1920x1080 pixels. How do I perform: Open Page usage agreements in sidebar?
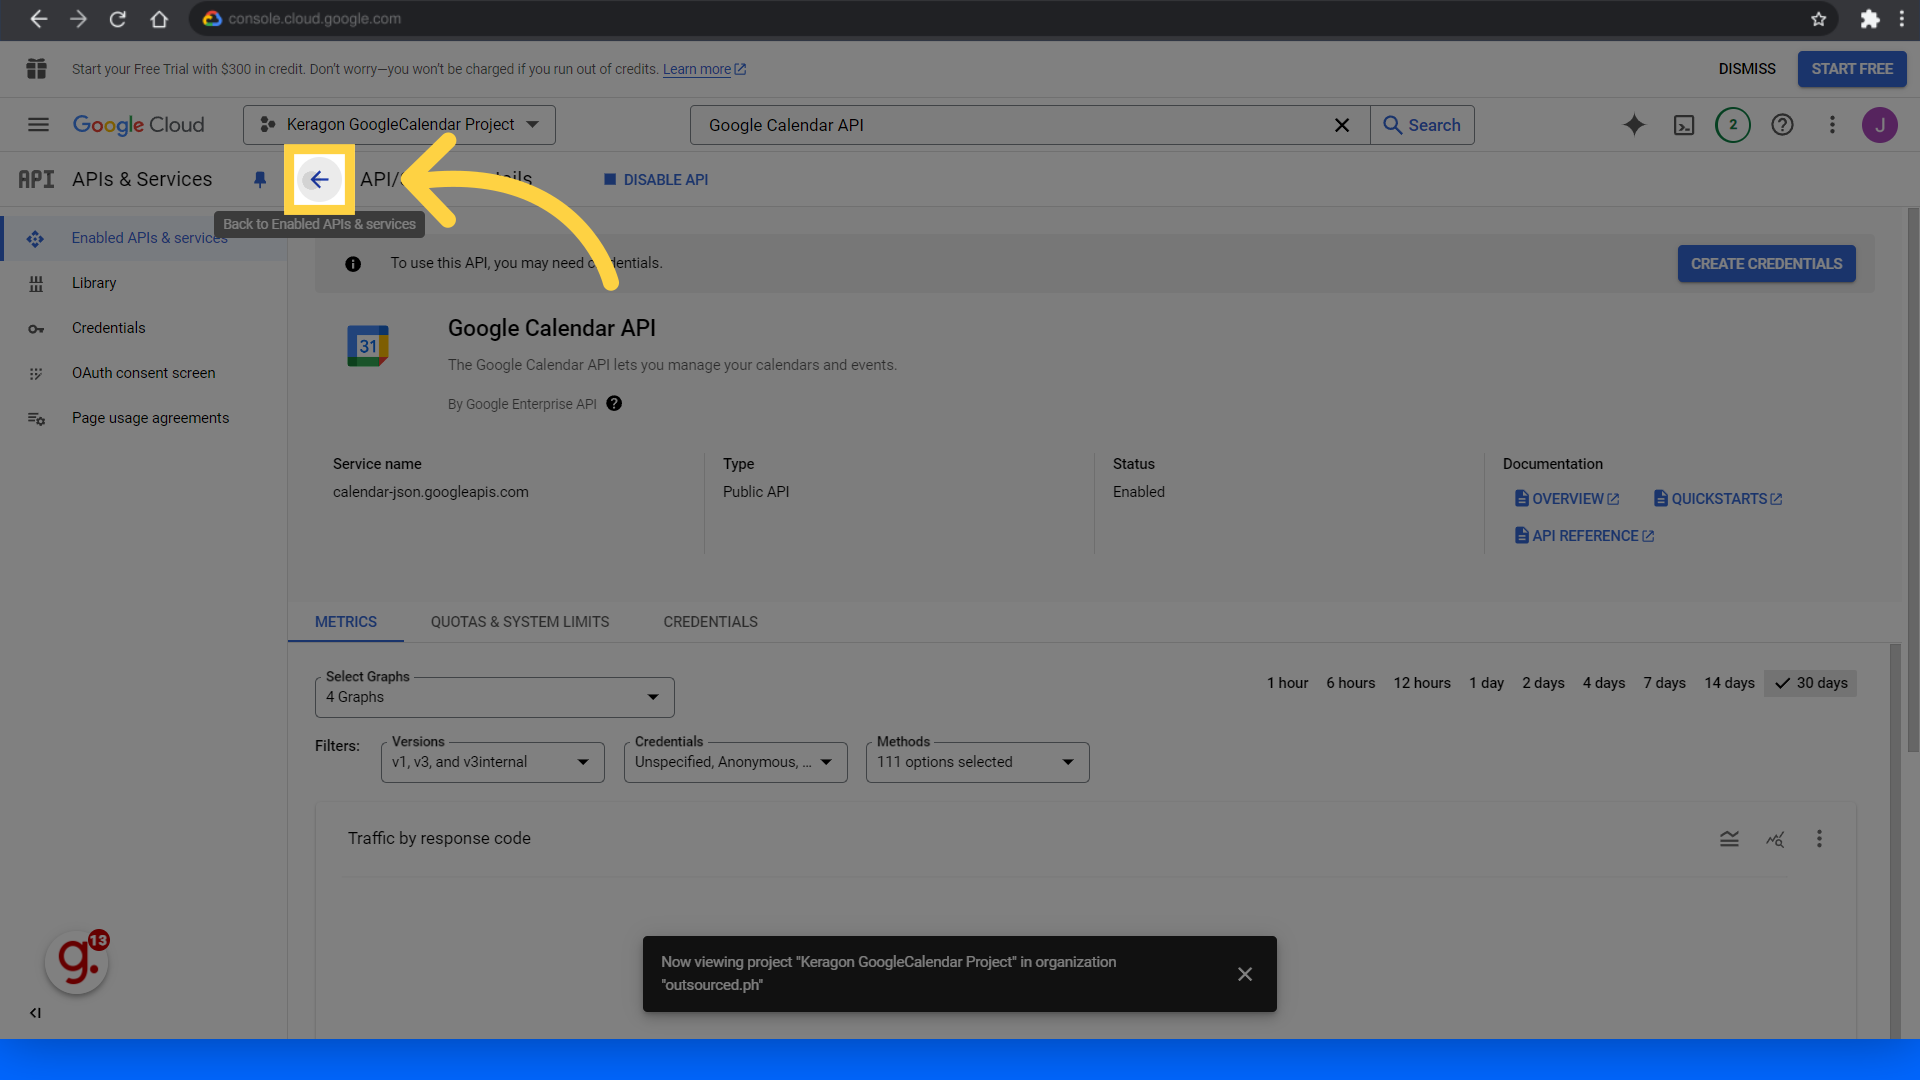click(145, 418)
